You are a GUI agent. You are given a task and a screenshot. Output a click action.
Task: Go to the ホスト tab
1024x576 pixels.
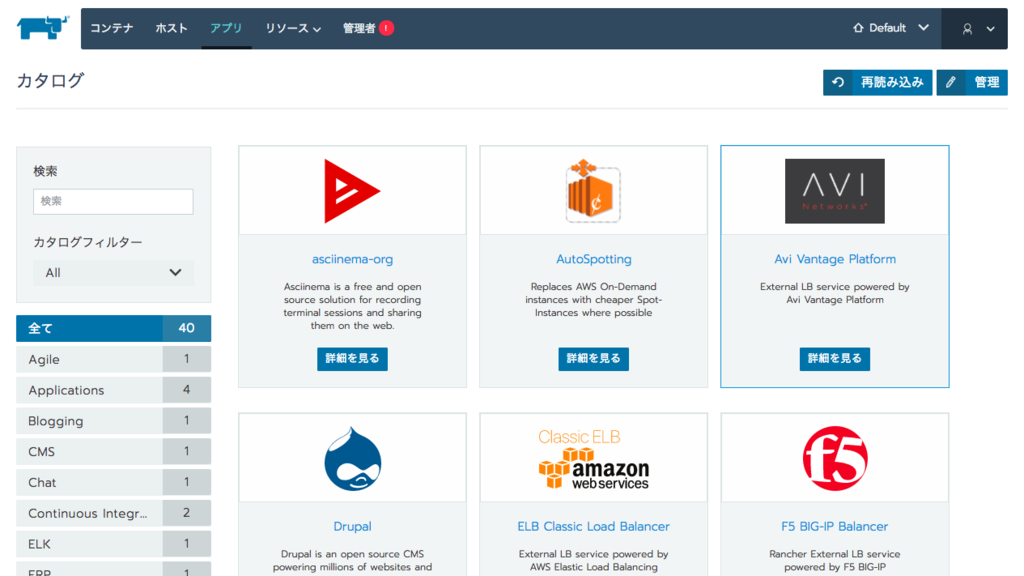point(171,28)
